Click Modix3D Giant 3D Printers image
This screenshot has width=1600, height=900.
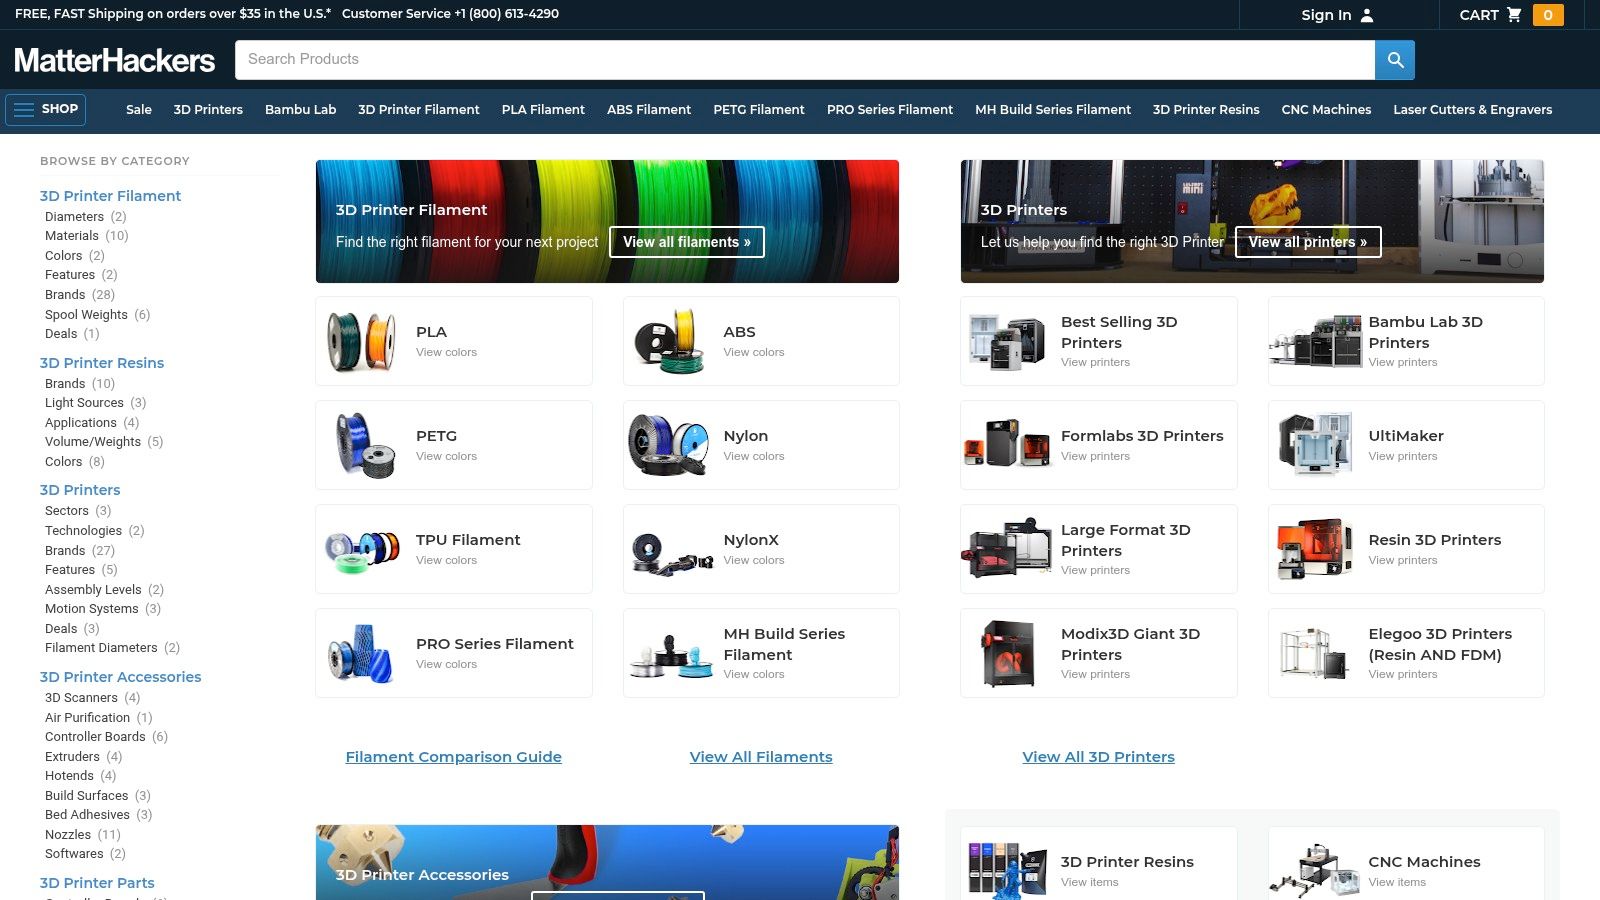1007,653
